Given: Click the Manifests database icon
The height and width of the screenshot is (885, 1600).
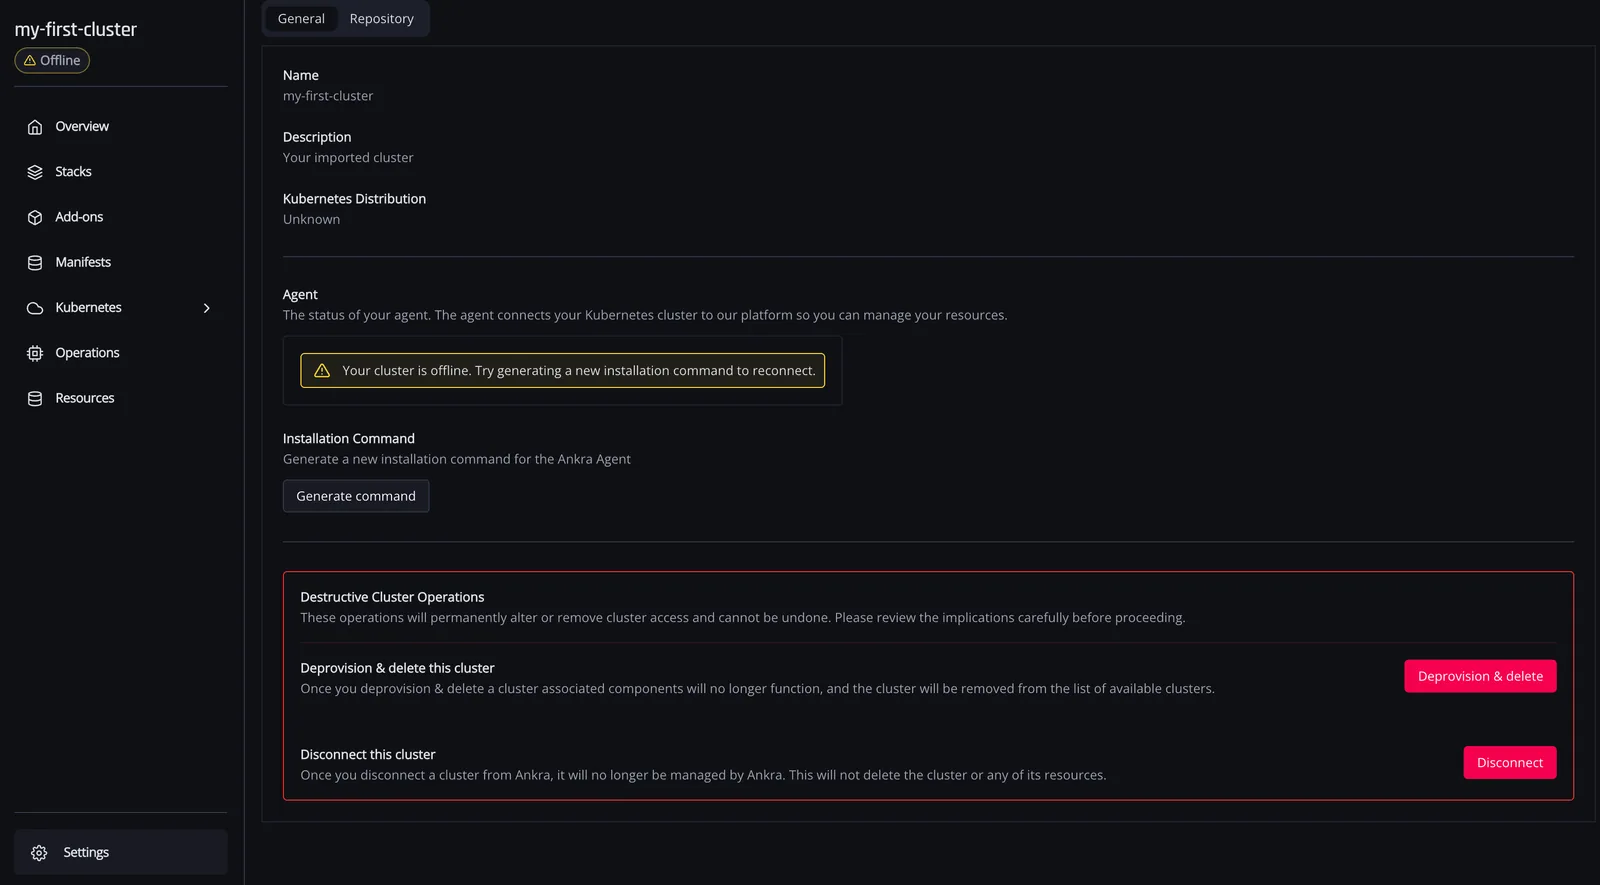Looking at the screenshot, I should click(35, 262).
